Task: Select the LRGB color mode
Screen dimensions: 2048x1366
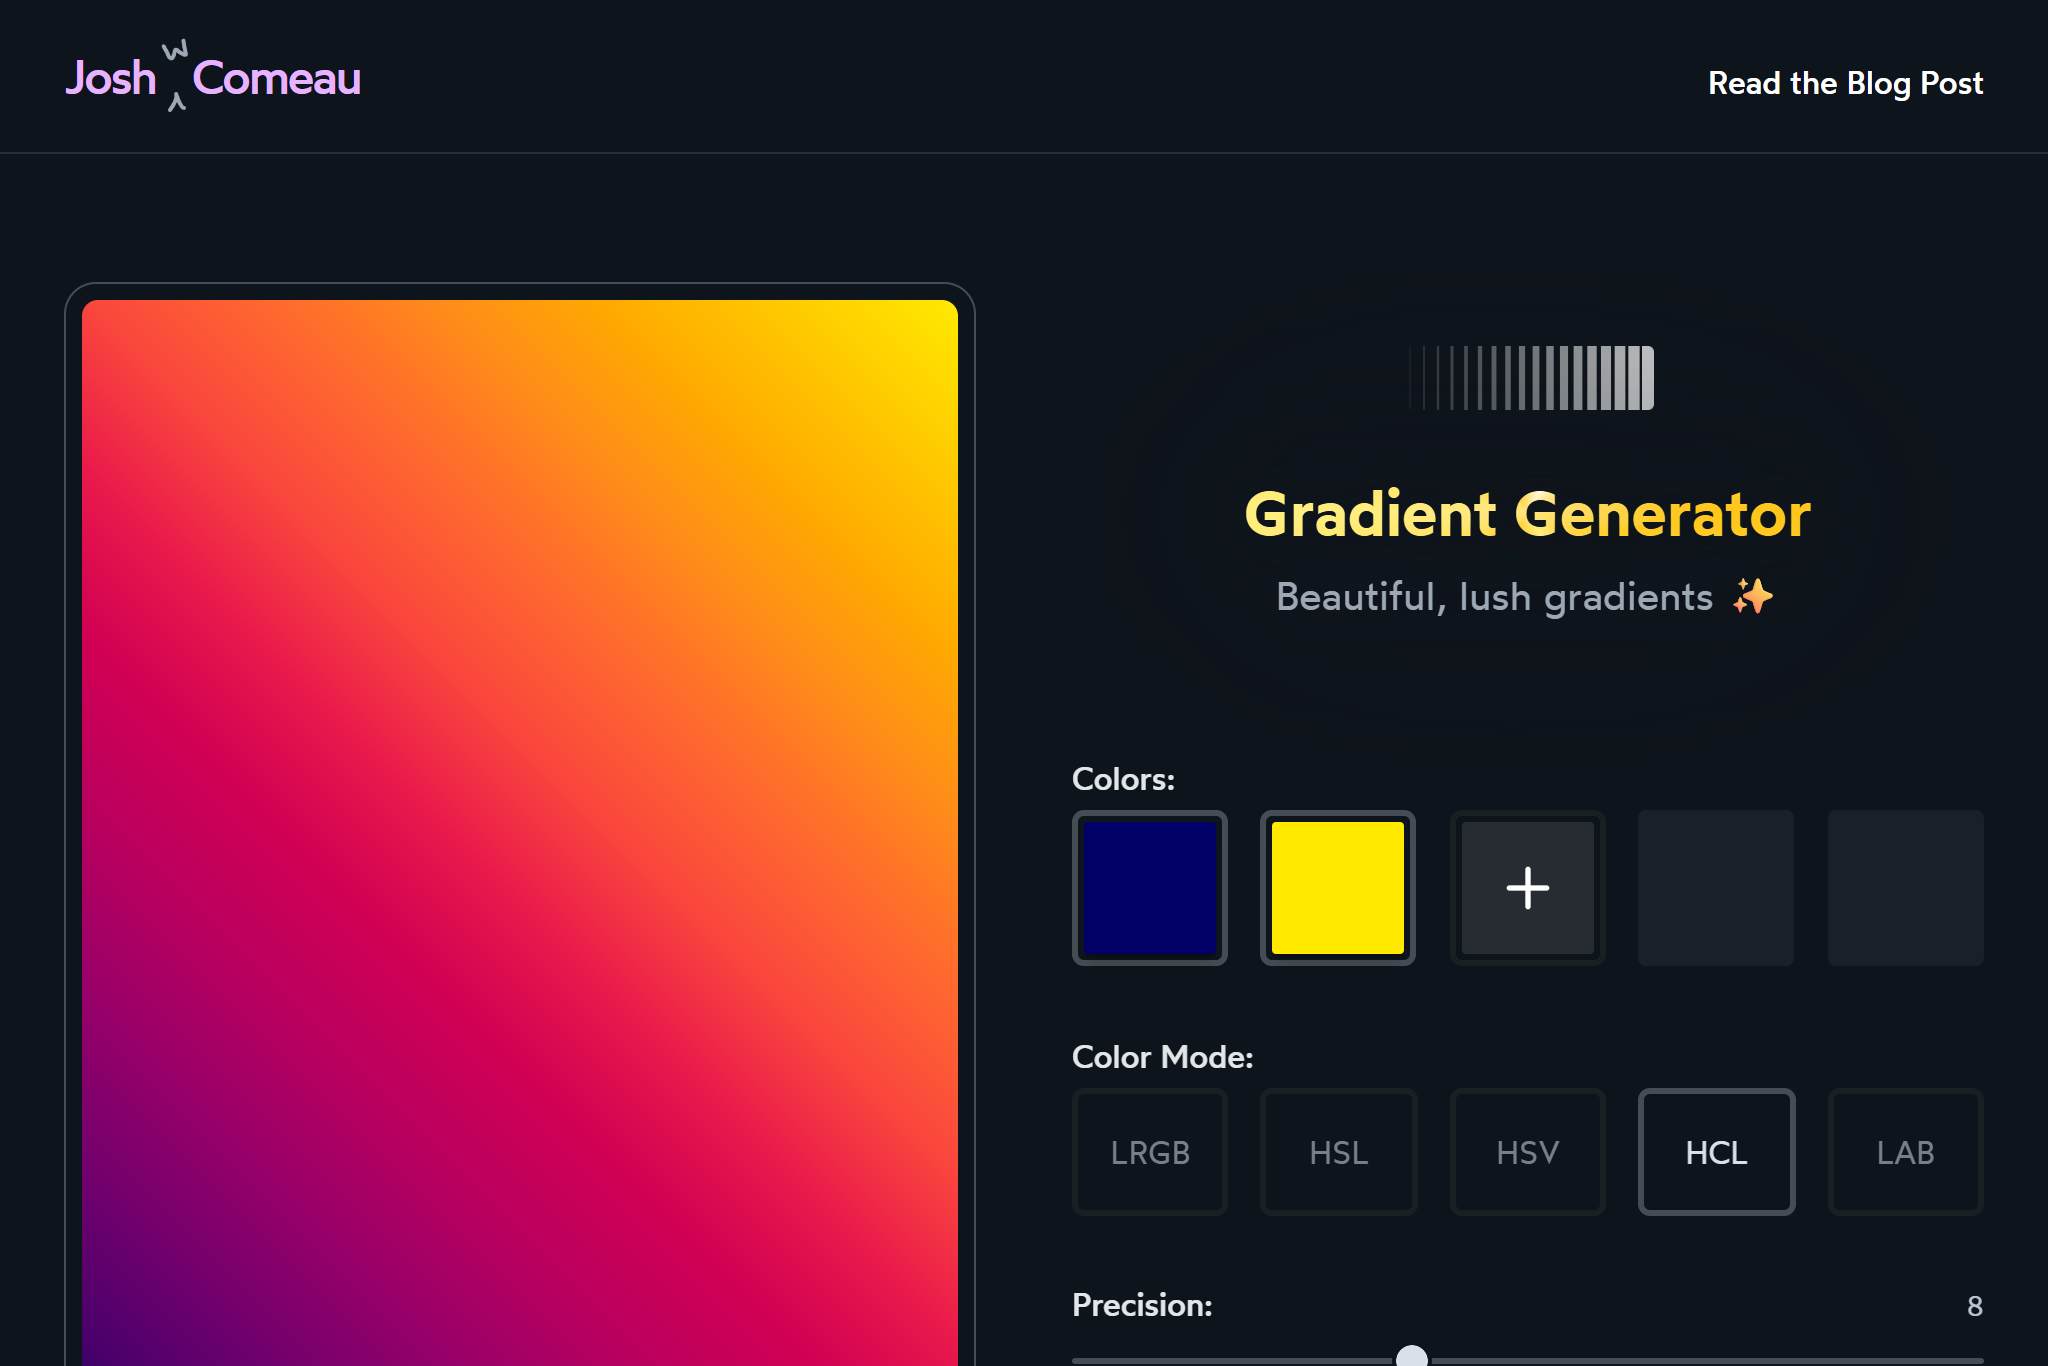Action: 1150,1152
